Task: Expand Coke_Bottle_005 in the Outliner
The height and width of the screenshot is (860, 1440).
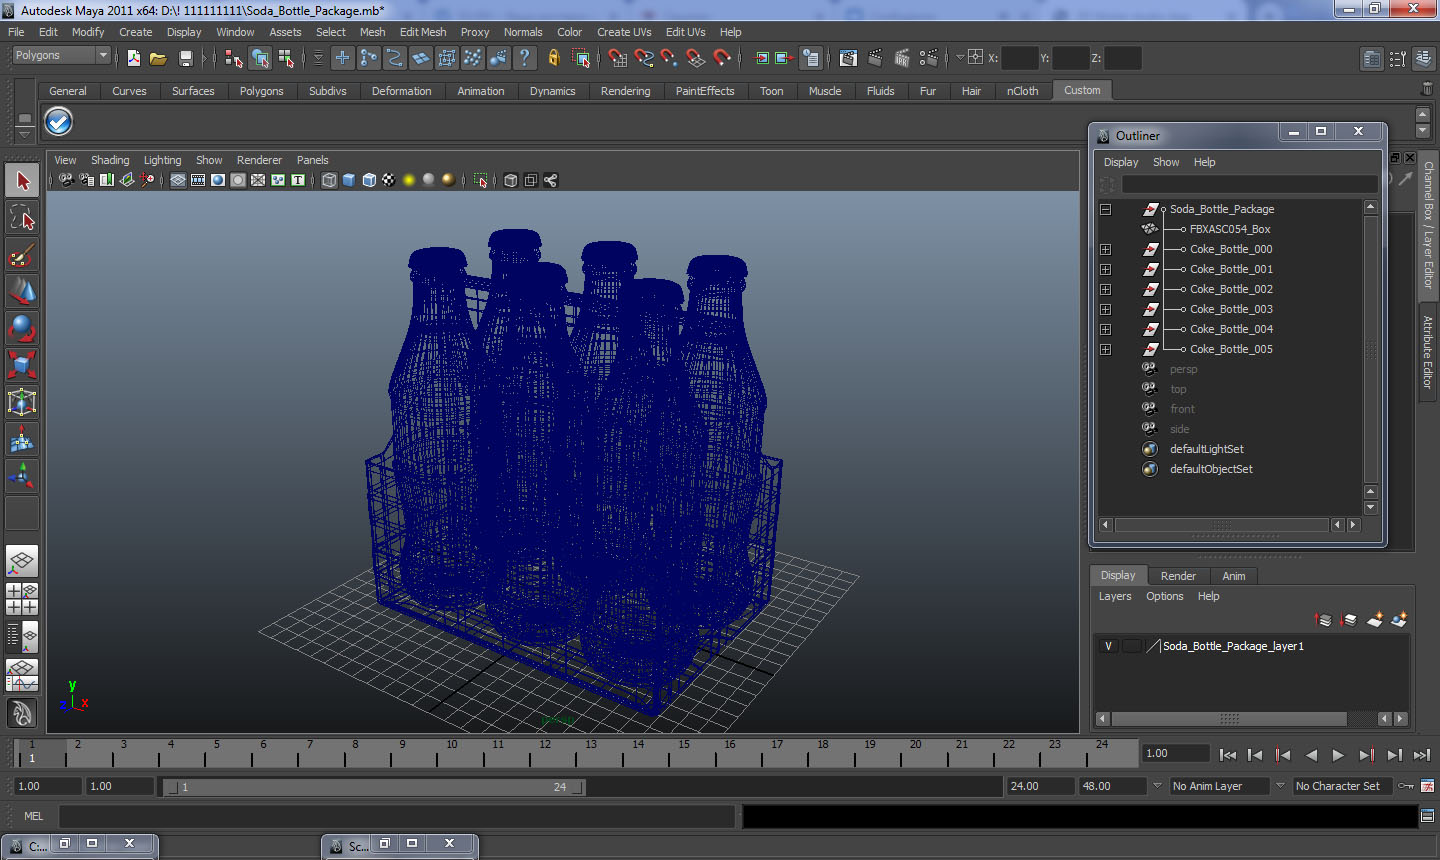Action: (1105, 349)
